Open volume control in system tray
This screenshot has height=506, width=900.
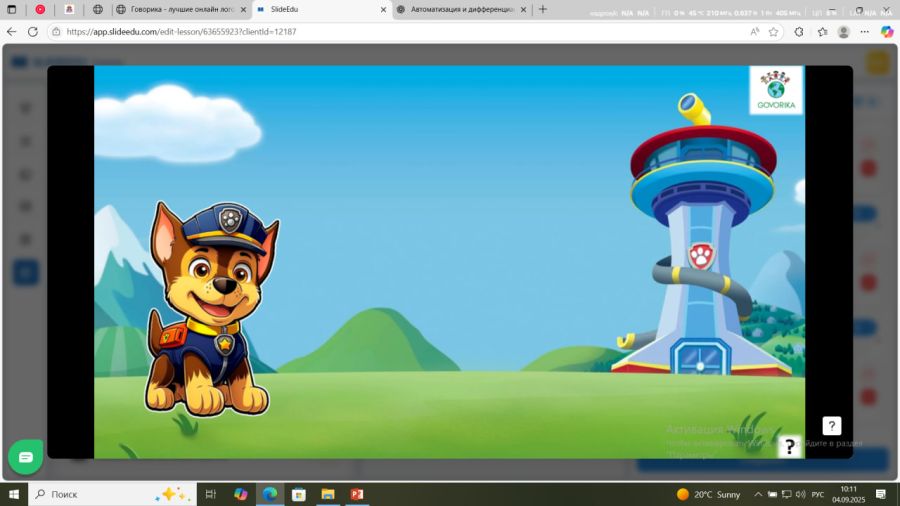(801, 494)
